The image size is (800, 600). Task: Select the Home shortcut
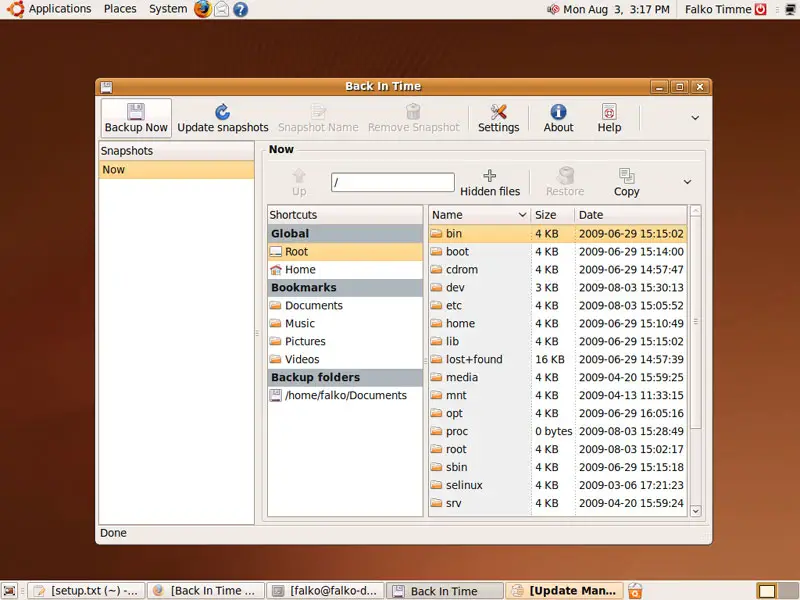pyautogui.click(x=345, y=269)
